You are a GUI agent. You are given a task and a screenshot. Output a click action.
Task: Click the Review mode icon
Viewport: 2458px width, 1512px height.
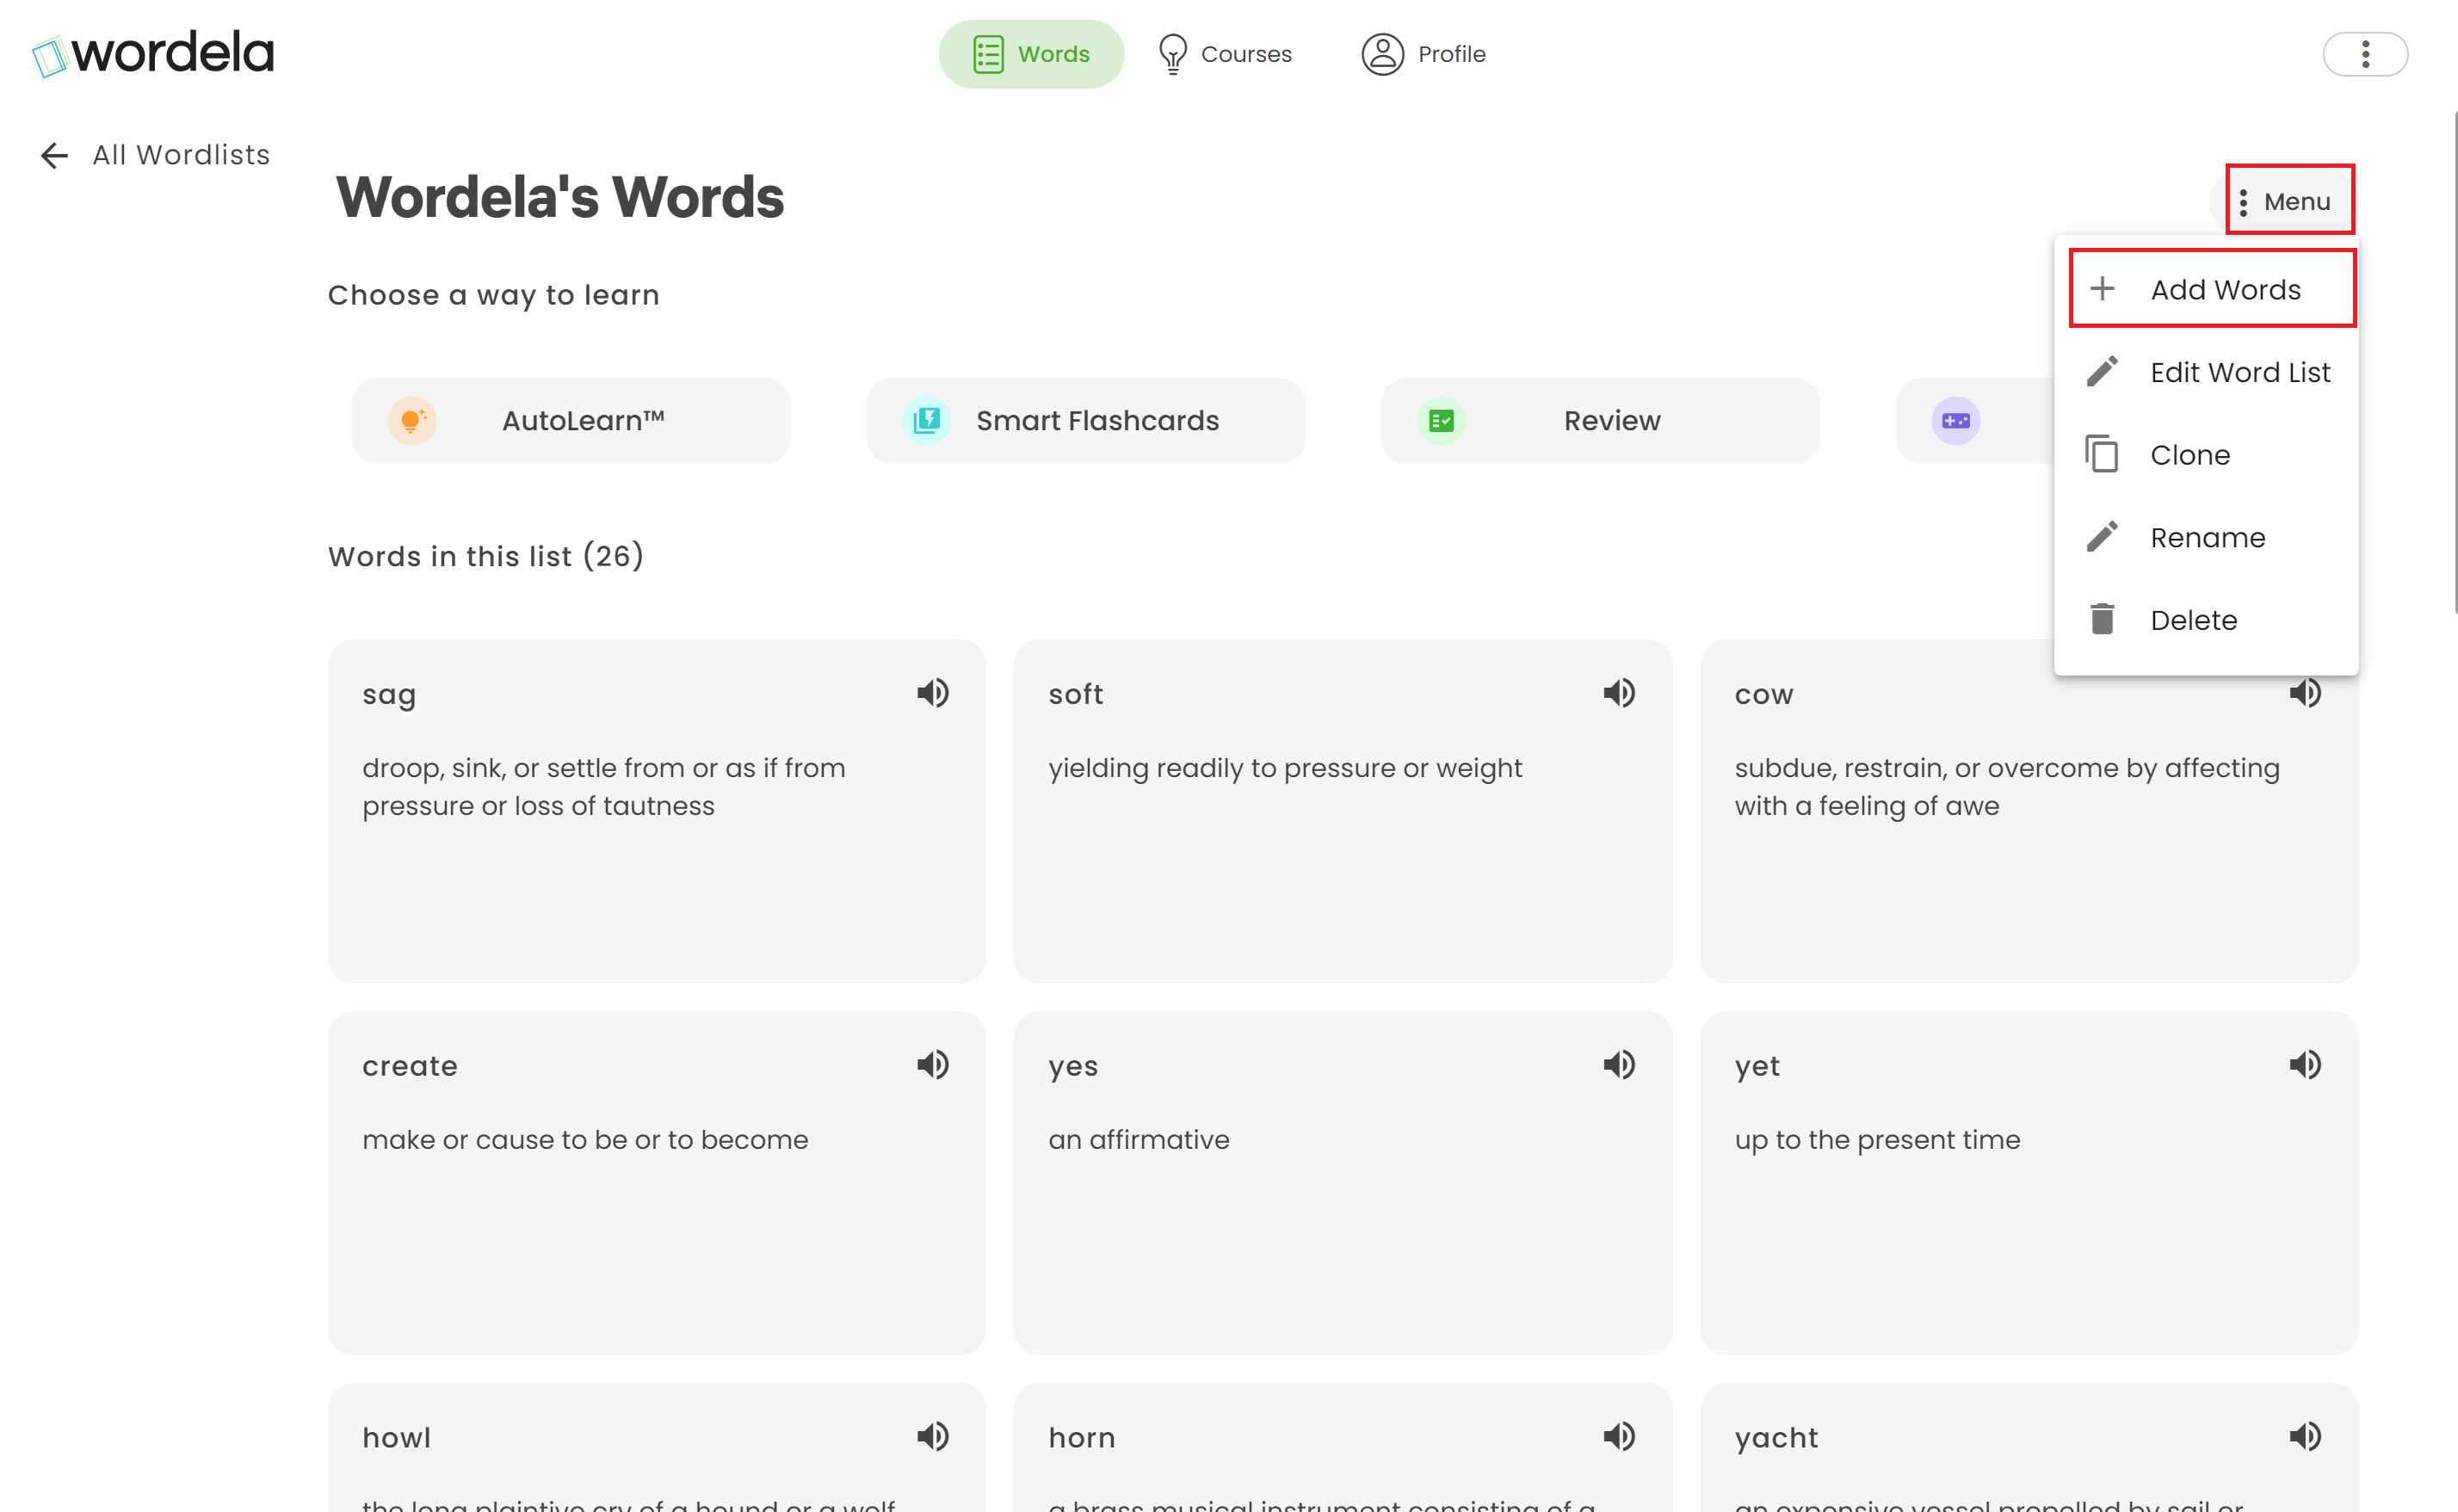[x=1440, y=418]
